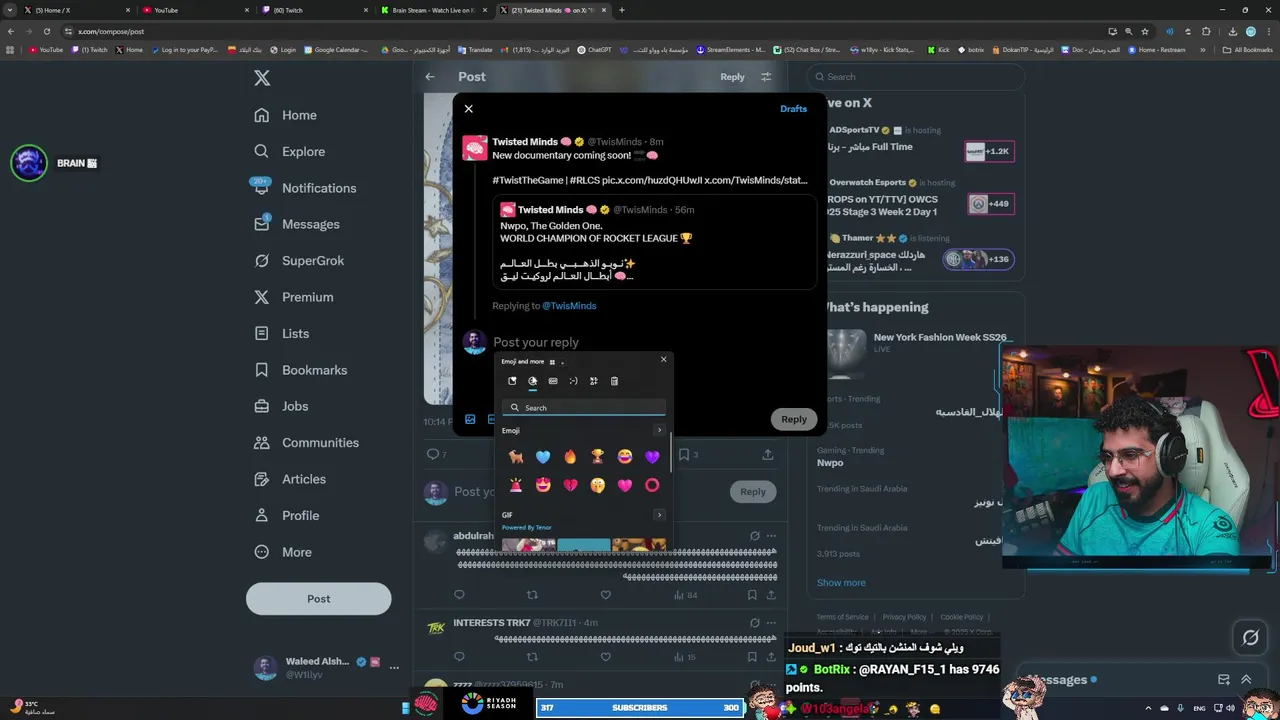Click the Post your reply text field
The width and height of the screenshot is (1280, 720).
coord(536,342)
